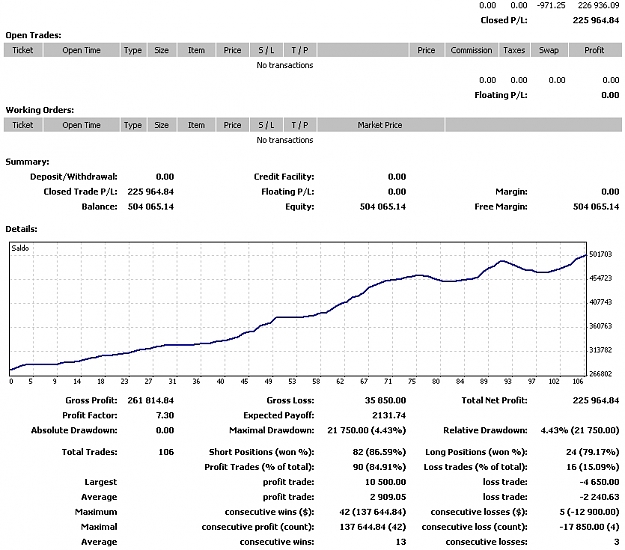Click the Profit column header
The height and width of the screenshot is (550, 625).
594,50
